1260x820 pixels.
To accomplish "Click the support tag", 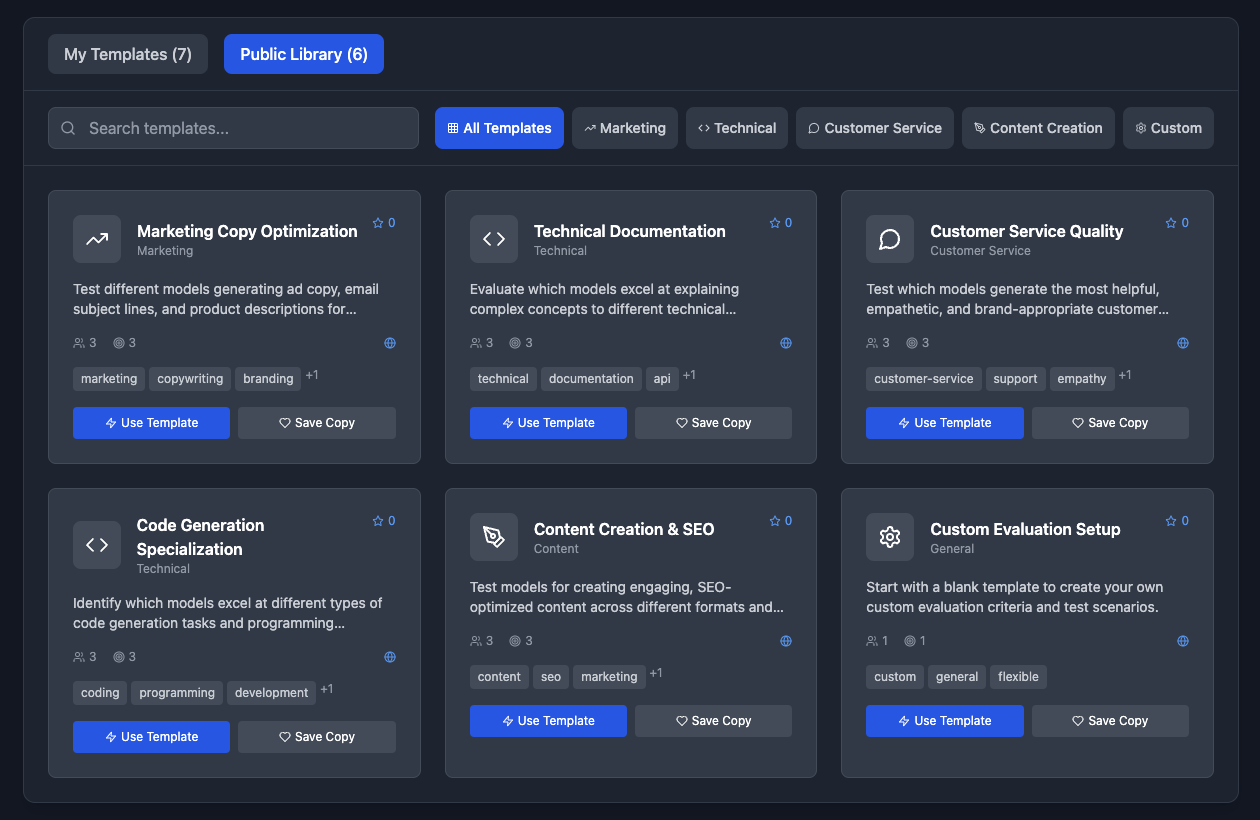I will point(1016,379).
